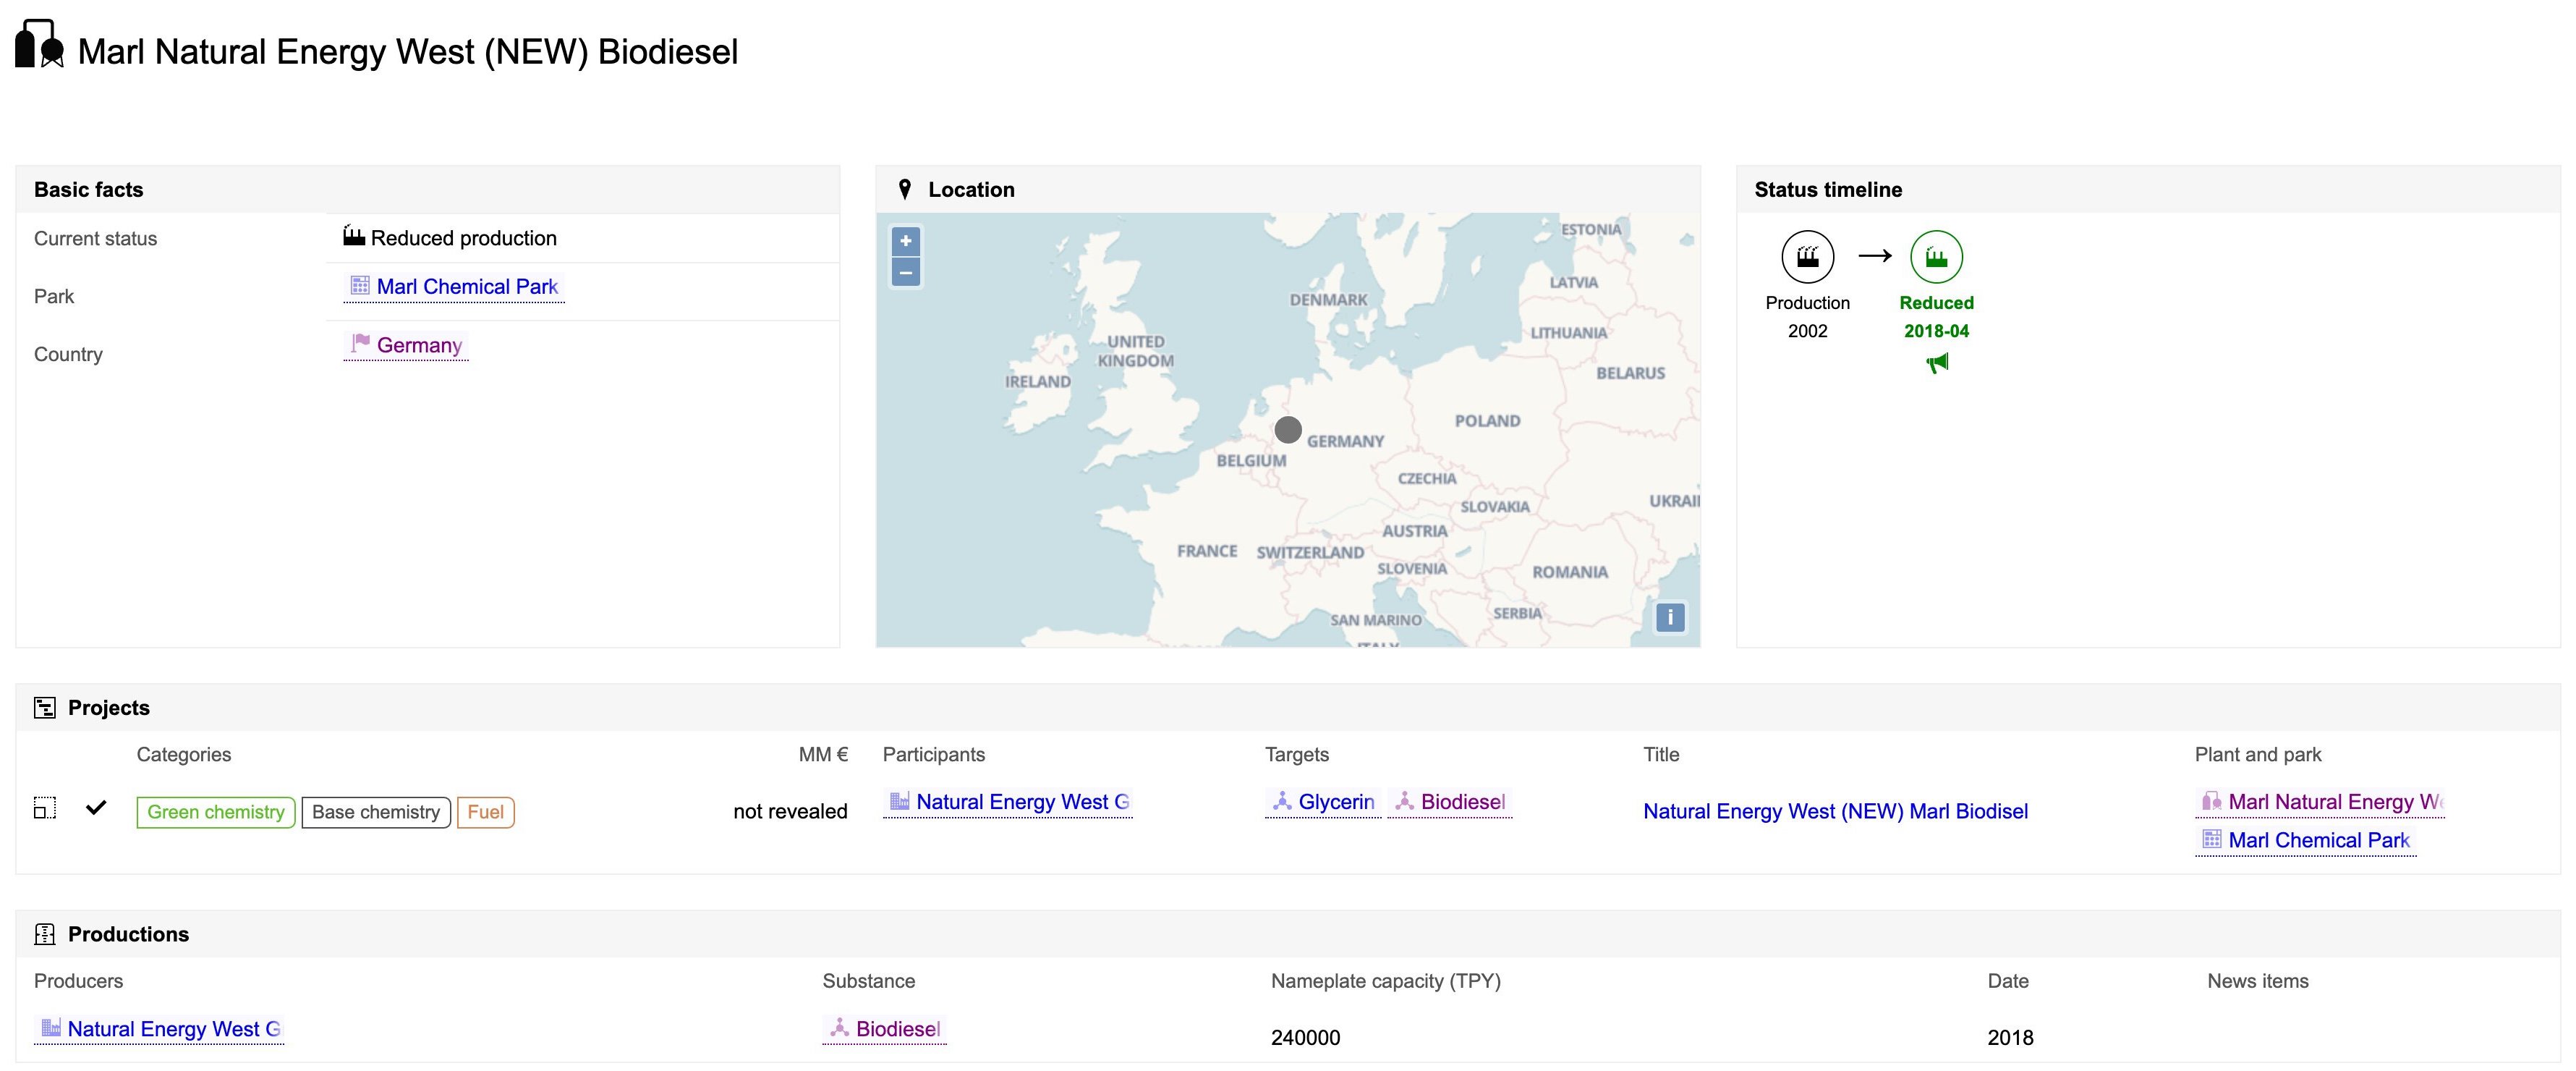Click the Productions section header icon
2576x1071 pixels.
coord(45,934)
